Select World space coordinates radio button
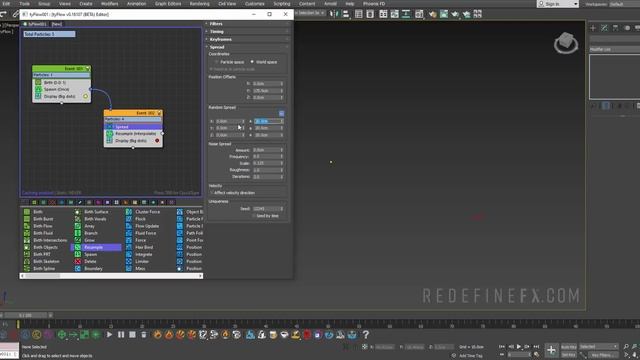 point(252,62)
